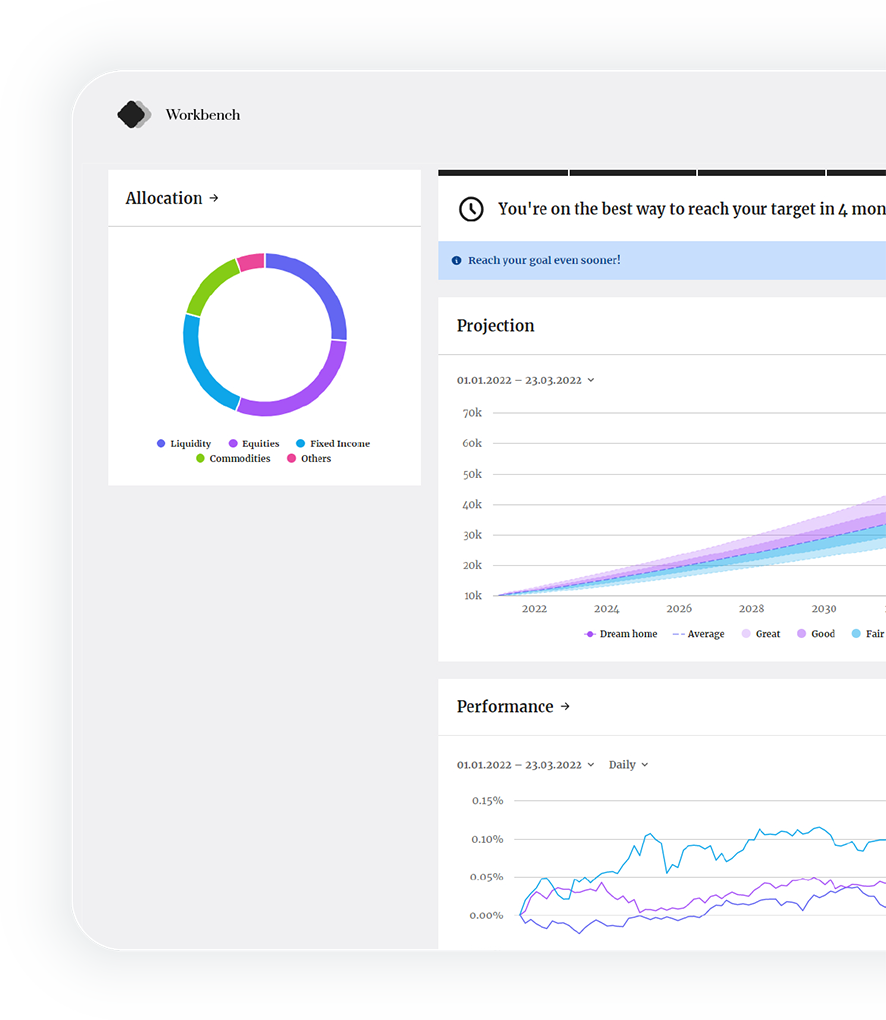This screenshot has height=1020, width=886.
Task: Click the 0.10% axis label in Performance chart
Action: pos(487,839)
